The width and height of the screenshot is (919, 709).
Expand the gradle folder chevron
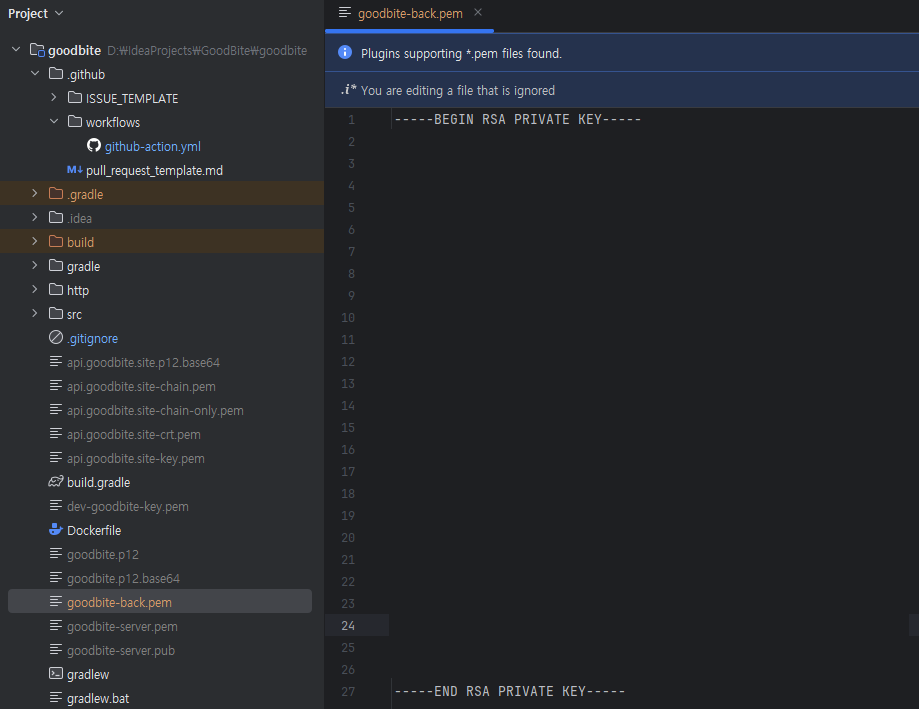click(x=35, y=265)
